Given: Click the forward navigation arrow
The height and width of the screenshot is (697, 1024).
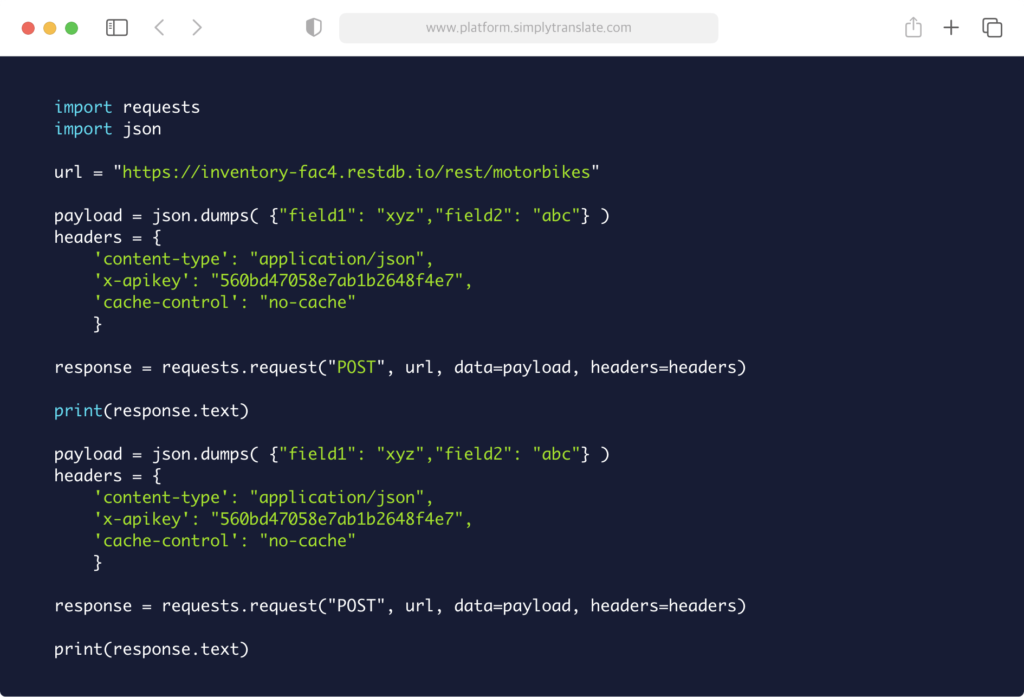Looking at the screenshot, I should pyautogui.click(x=197, y=27).
